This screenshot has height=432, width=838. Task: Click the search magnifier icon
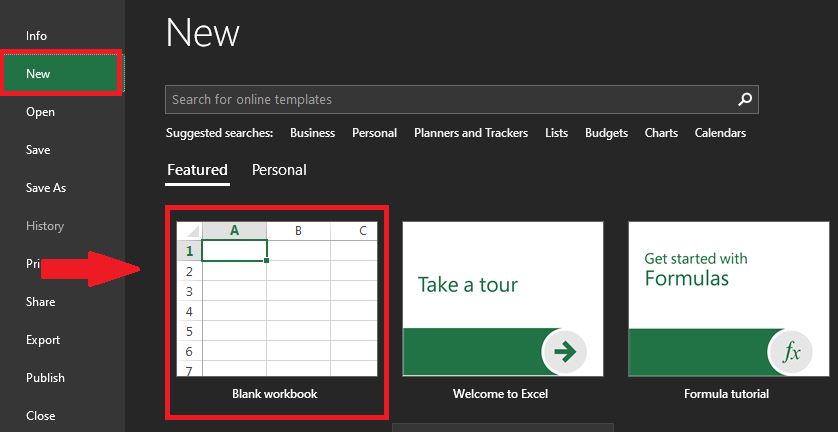coord(744,100)
